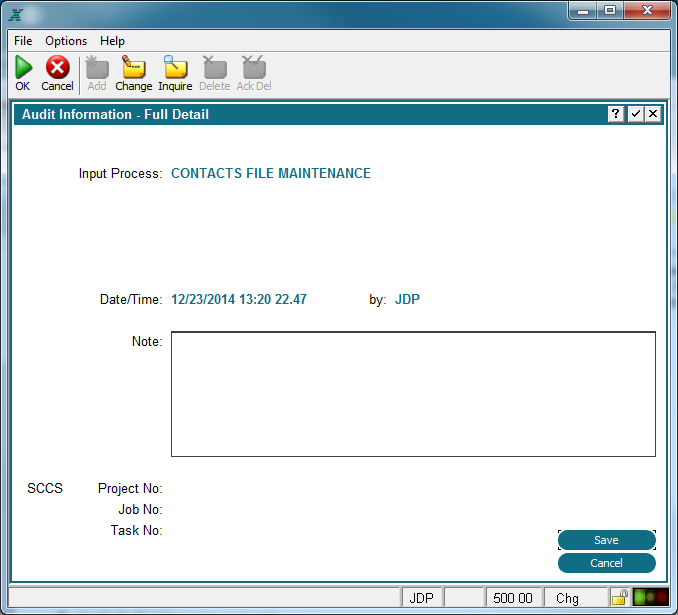The width and height of the screenshot is (678, 615).
Task: Click the JDP status bar cell
Action: pos(422,598)
